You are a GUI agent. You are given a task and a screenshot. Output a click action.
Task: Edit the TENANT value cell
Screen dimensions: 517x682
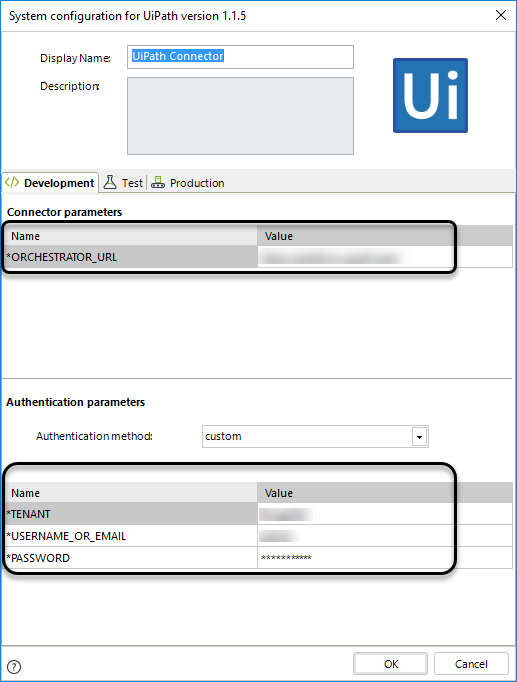(384, 514)
